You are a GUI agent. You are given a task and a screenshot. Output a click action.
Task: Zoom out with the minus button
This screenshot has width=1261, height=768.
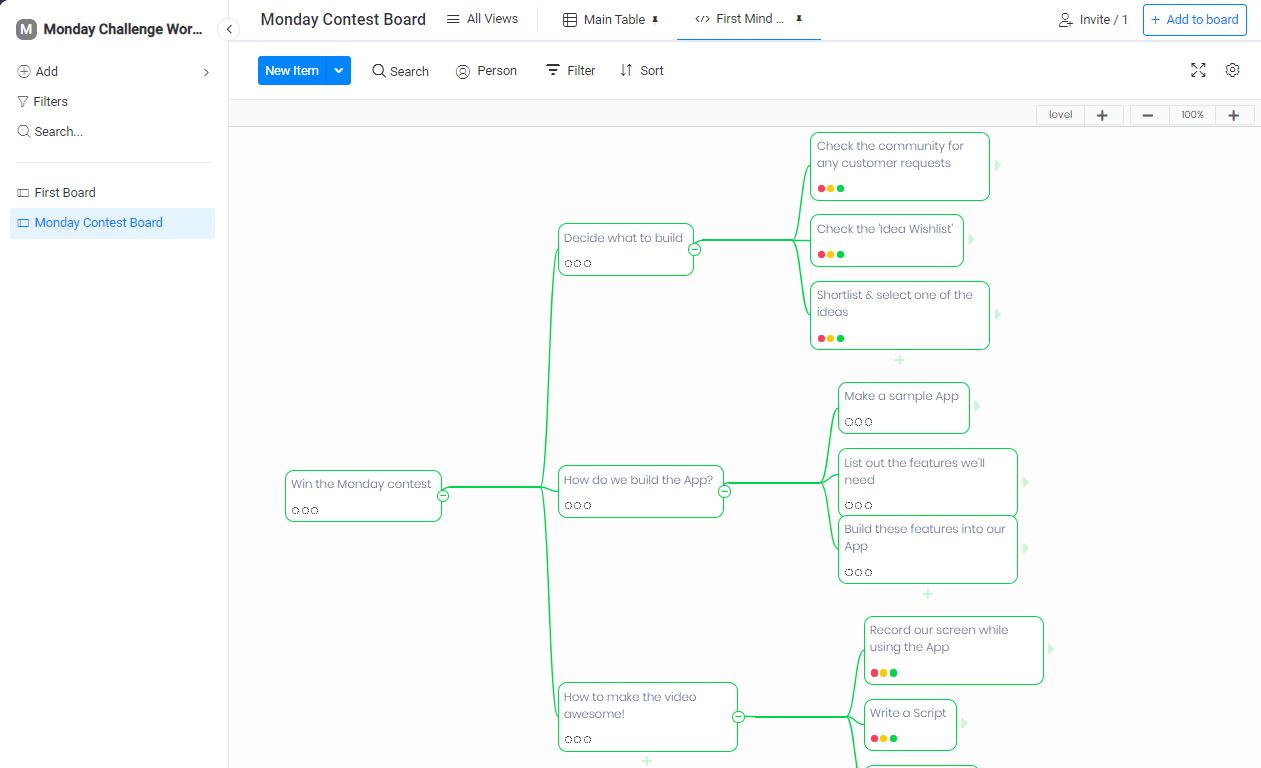[1148, 115]
